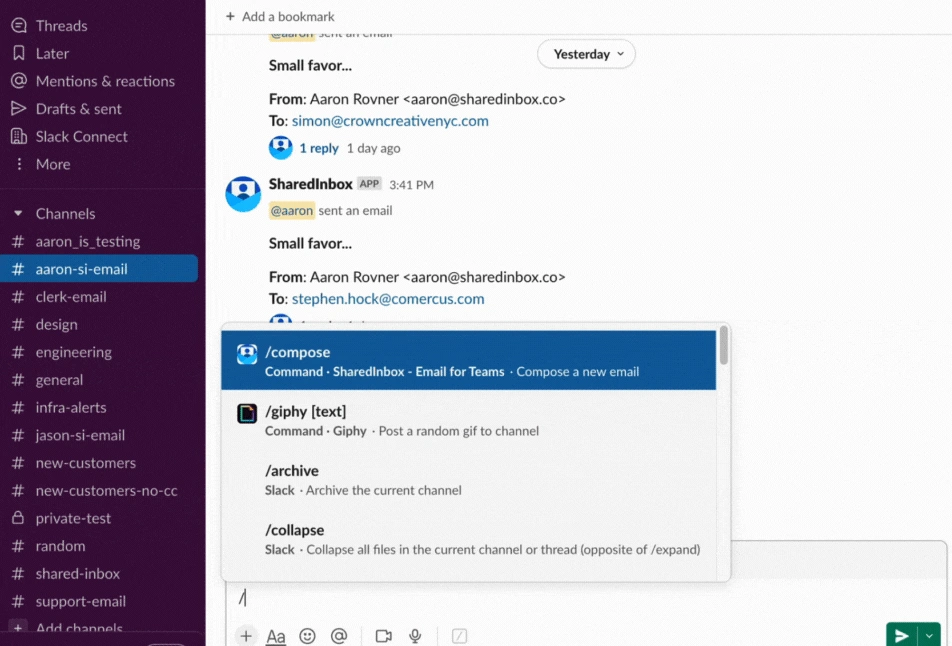This screenshot has width=952, height=646.
Task: Open the send options dropdown arrow
Action: pyautogui.click(x=930, y=635)
